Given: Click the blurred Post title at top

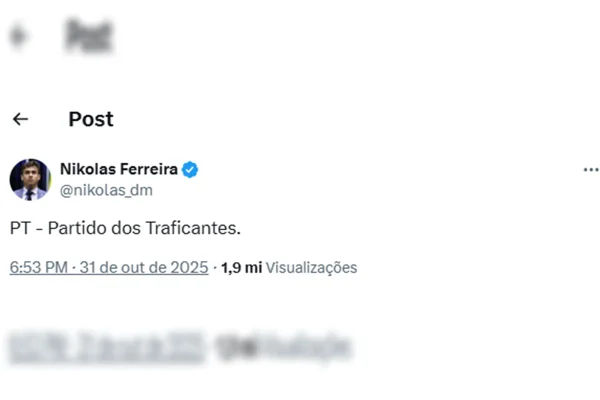Looking at the screenshot, I should point(88,37).
